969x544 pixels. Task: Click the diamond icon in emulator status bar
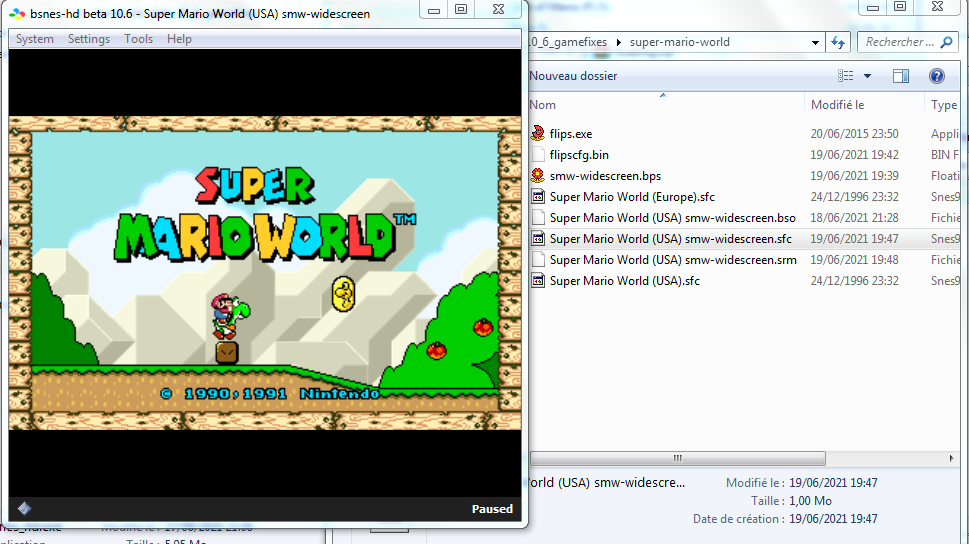coord(24,508)
